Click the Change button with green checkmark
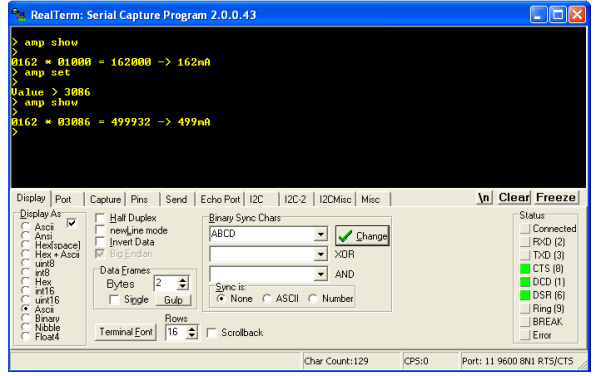 click(362, 236)
